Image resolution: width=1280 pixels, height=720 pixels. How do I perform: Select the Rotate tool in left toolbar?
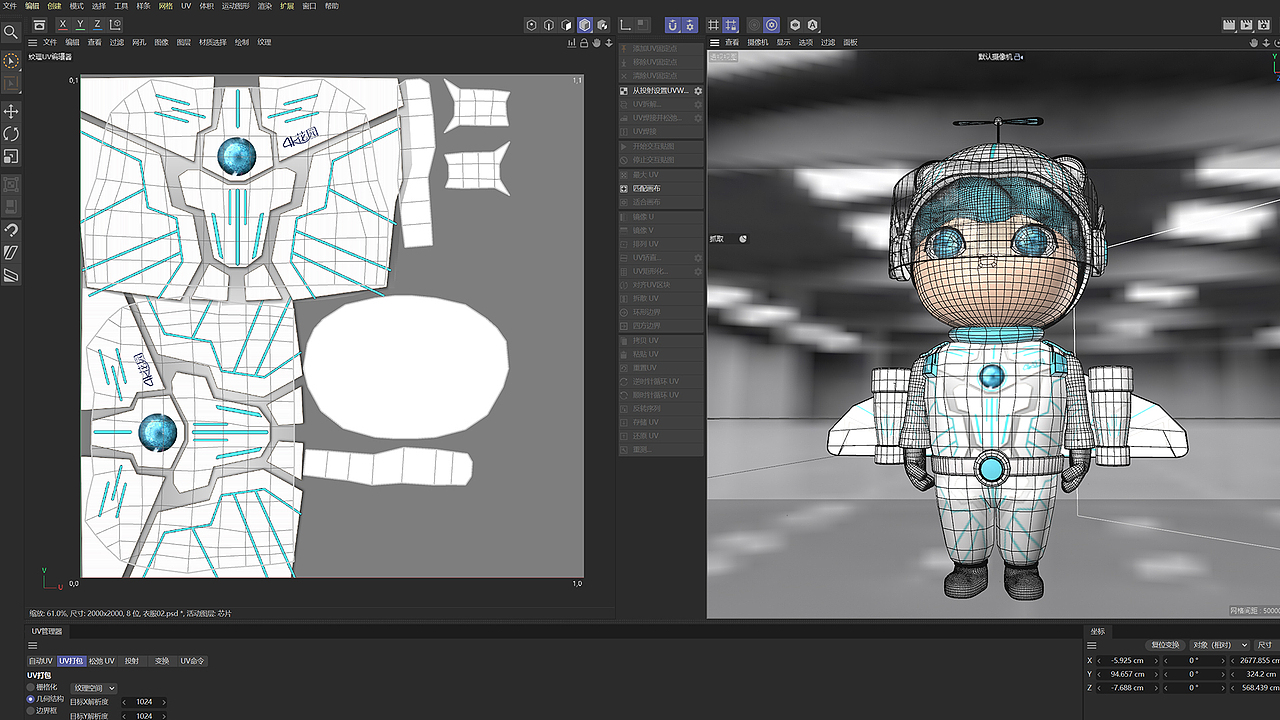[11, 134]
